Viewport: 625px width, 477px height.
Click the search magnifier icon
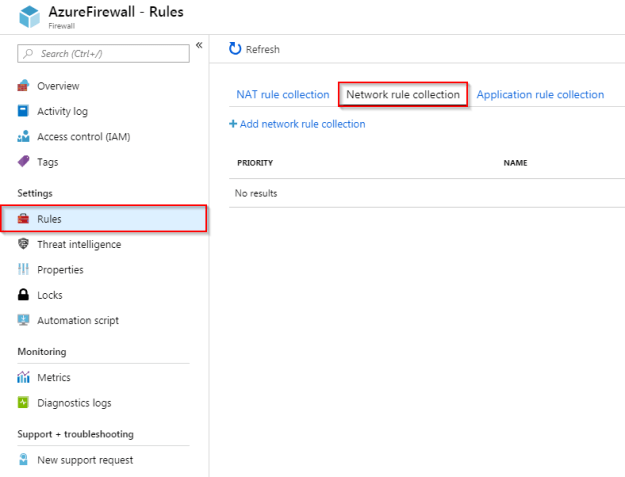pyautogui.click(x=28, y=53)
